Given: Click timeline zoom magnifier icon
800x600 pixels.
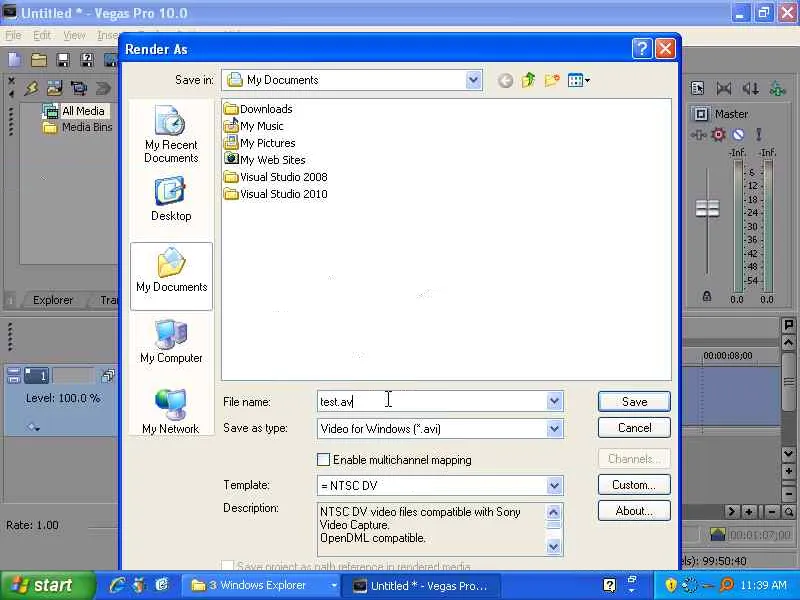Looking at the screenshot, I should (x=789, y=511).
